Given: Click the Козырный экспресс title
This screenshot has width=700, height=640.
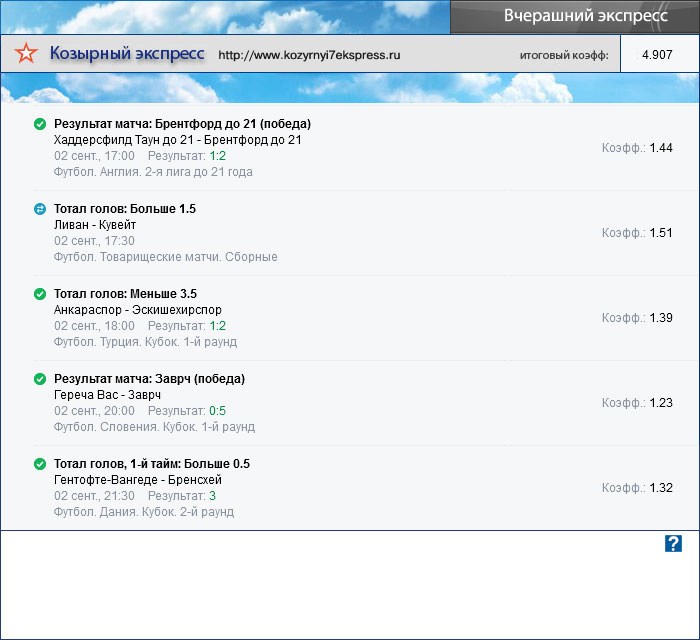Looking at the screenshot, I should [127, 54].
